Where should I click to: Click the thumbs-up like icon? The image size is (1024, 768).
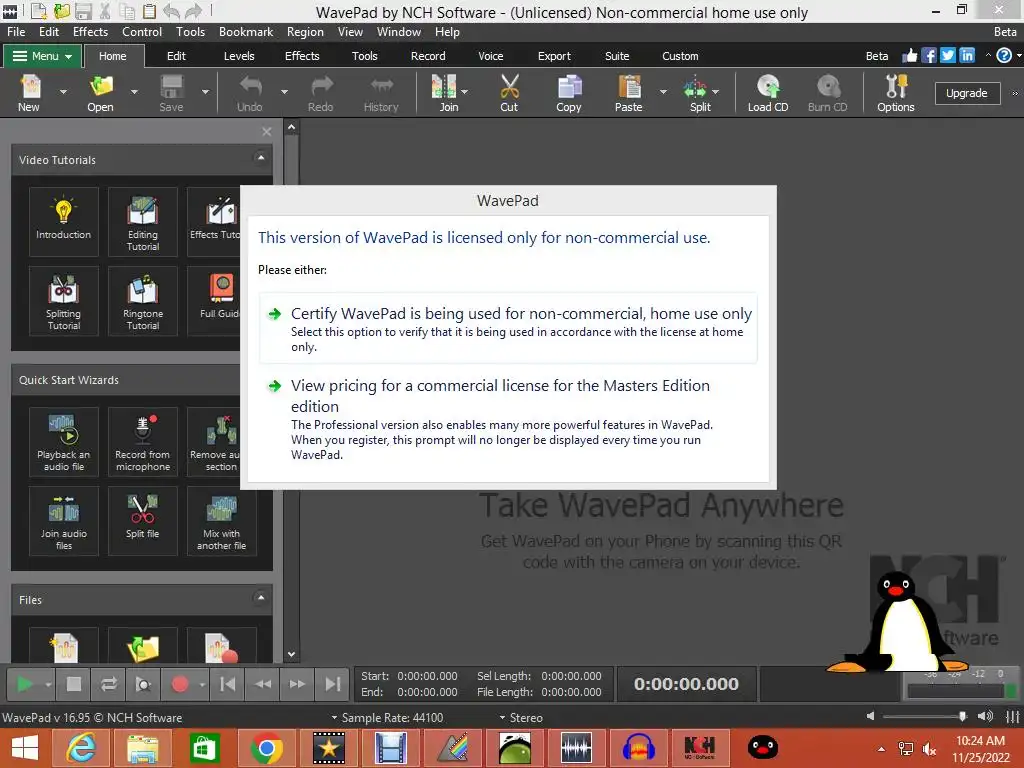pyautogui.click(x=910, y=56)
